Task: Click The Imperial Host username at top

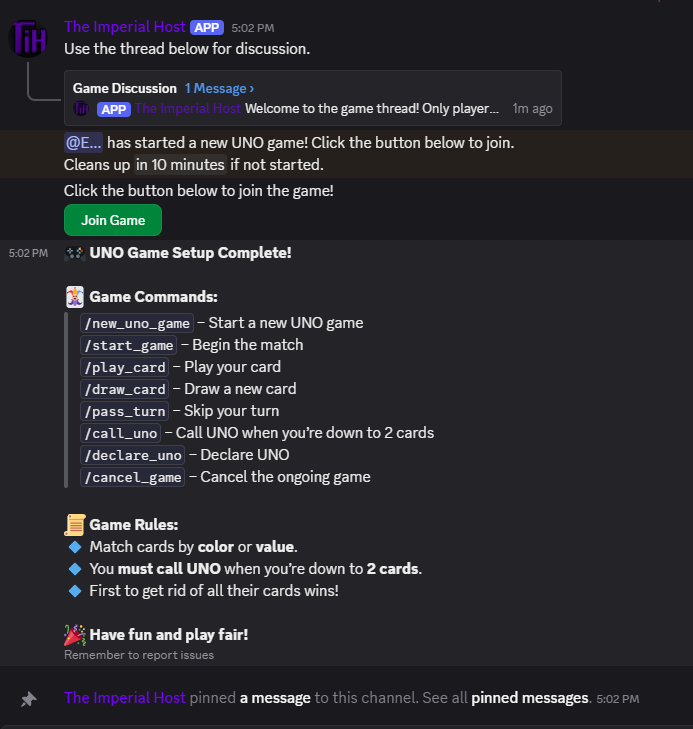Action: (125, 27)
